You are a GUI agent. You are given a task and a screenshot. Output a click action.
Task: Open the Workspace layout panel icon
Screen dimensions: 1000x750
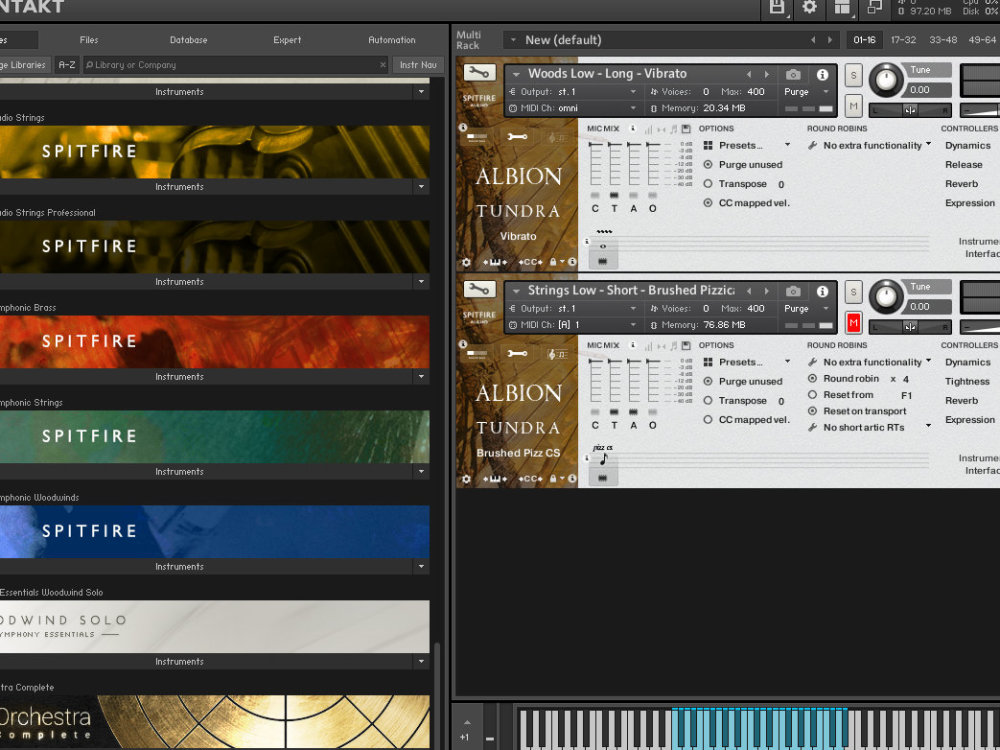(x=842, y=7)
